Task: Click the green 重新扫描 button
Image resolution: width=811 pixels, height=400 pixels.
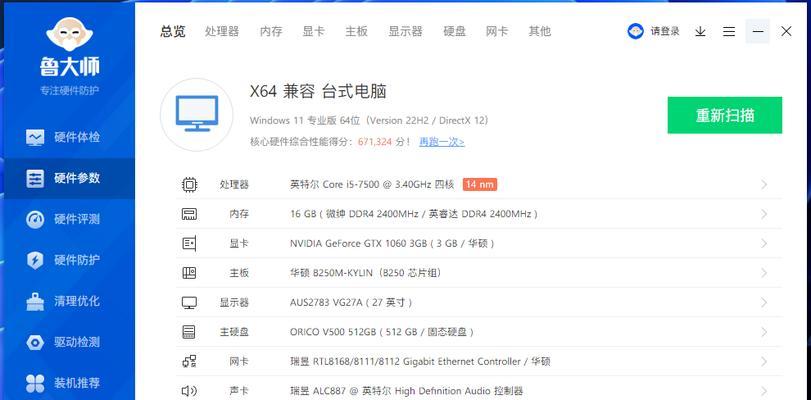Action: point(725,115)
